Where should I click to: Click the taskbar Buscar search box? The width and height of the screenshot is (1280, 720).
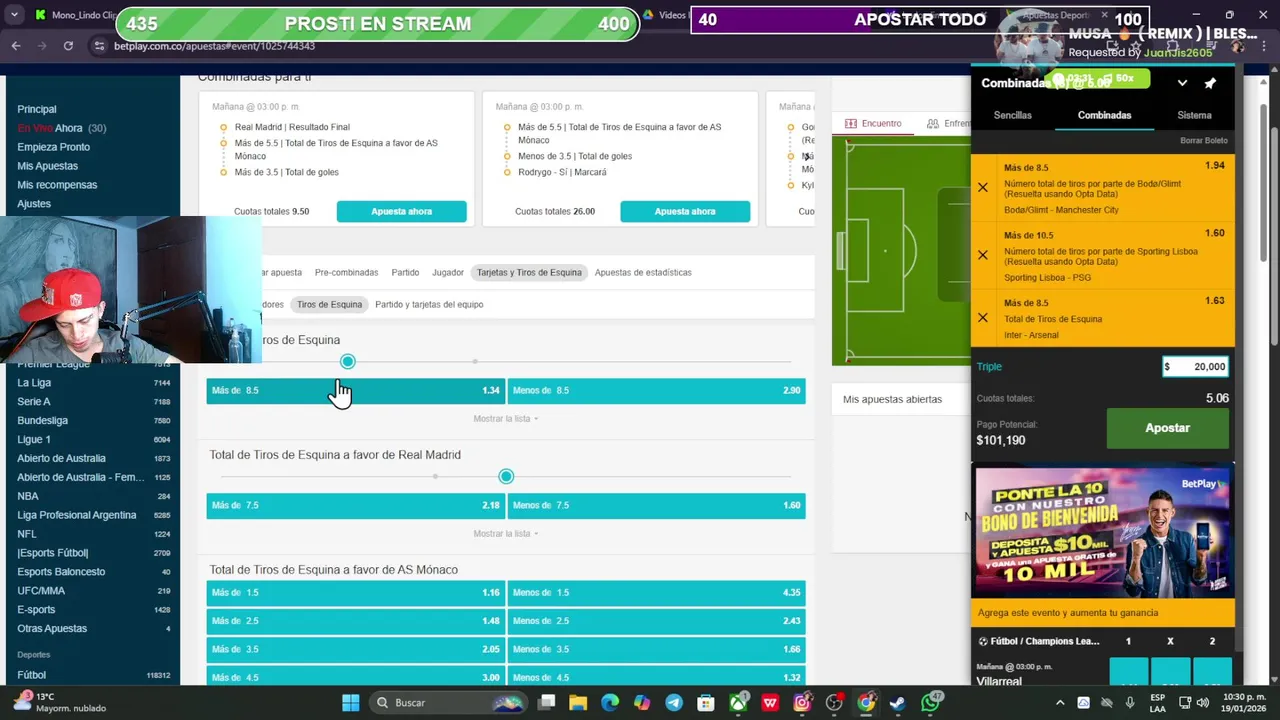[x=449, y=702]
